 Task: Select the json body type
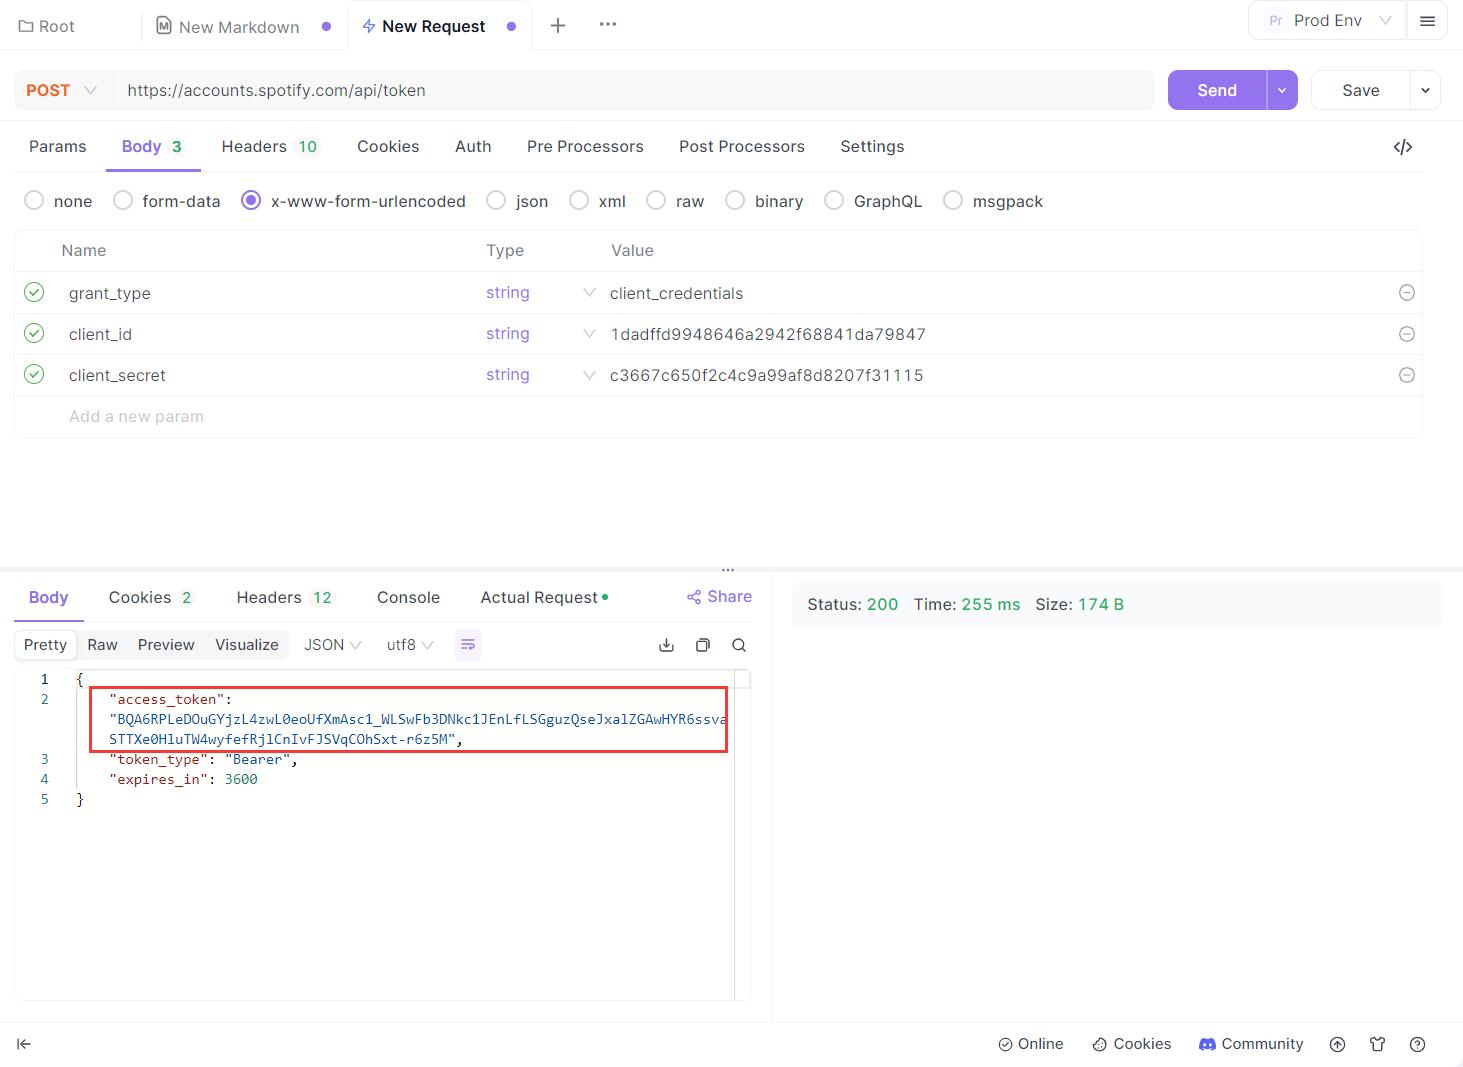click(496, 201)
